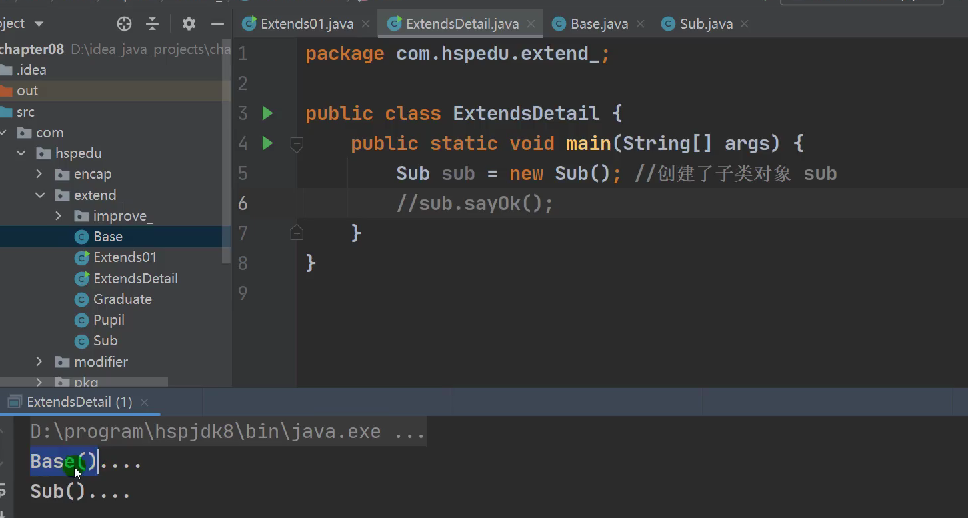This screenshot has height=518, width=968.
Task: Click the fold end marker on line 7
Action: (x=296, y=233)
